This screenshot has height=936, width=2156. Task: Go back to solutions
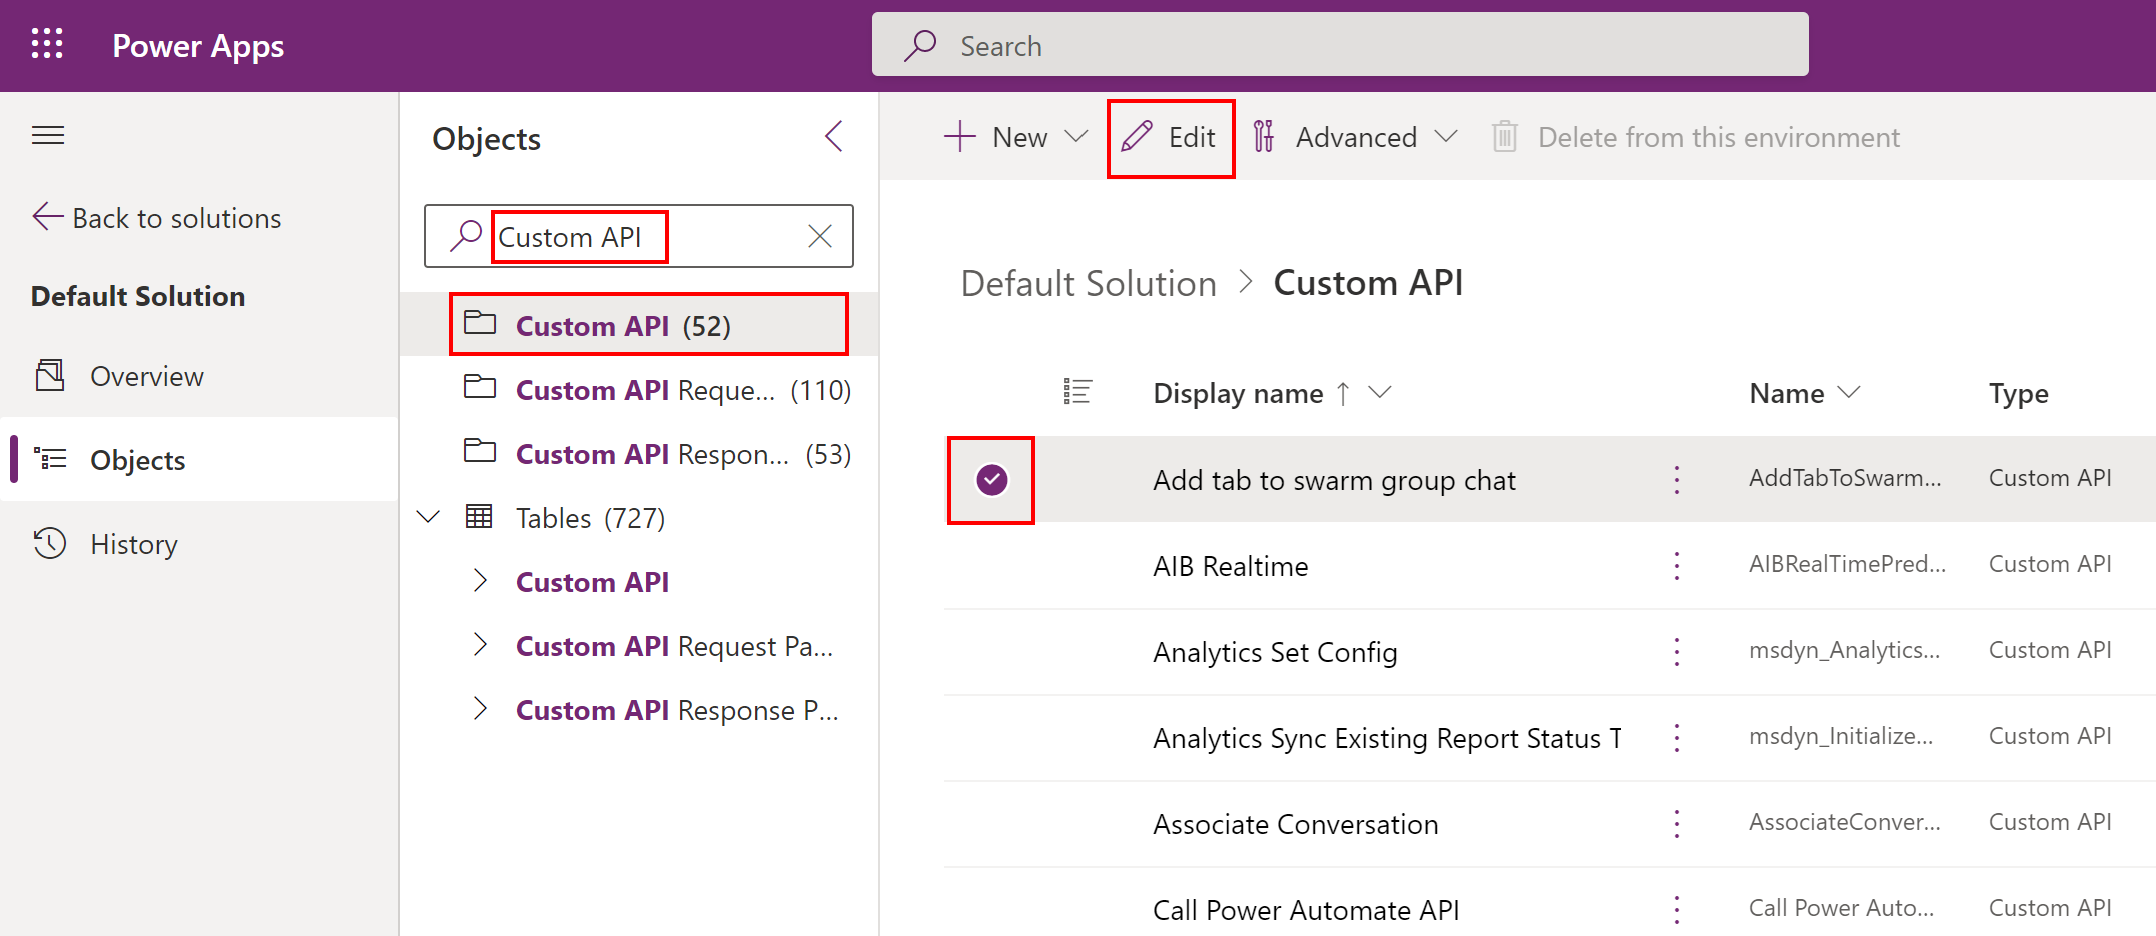coord(157,217)
